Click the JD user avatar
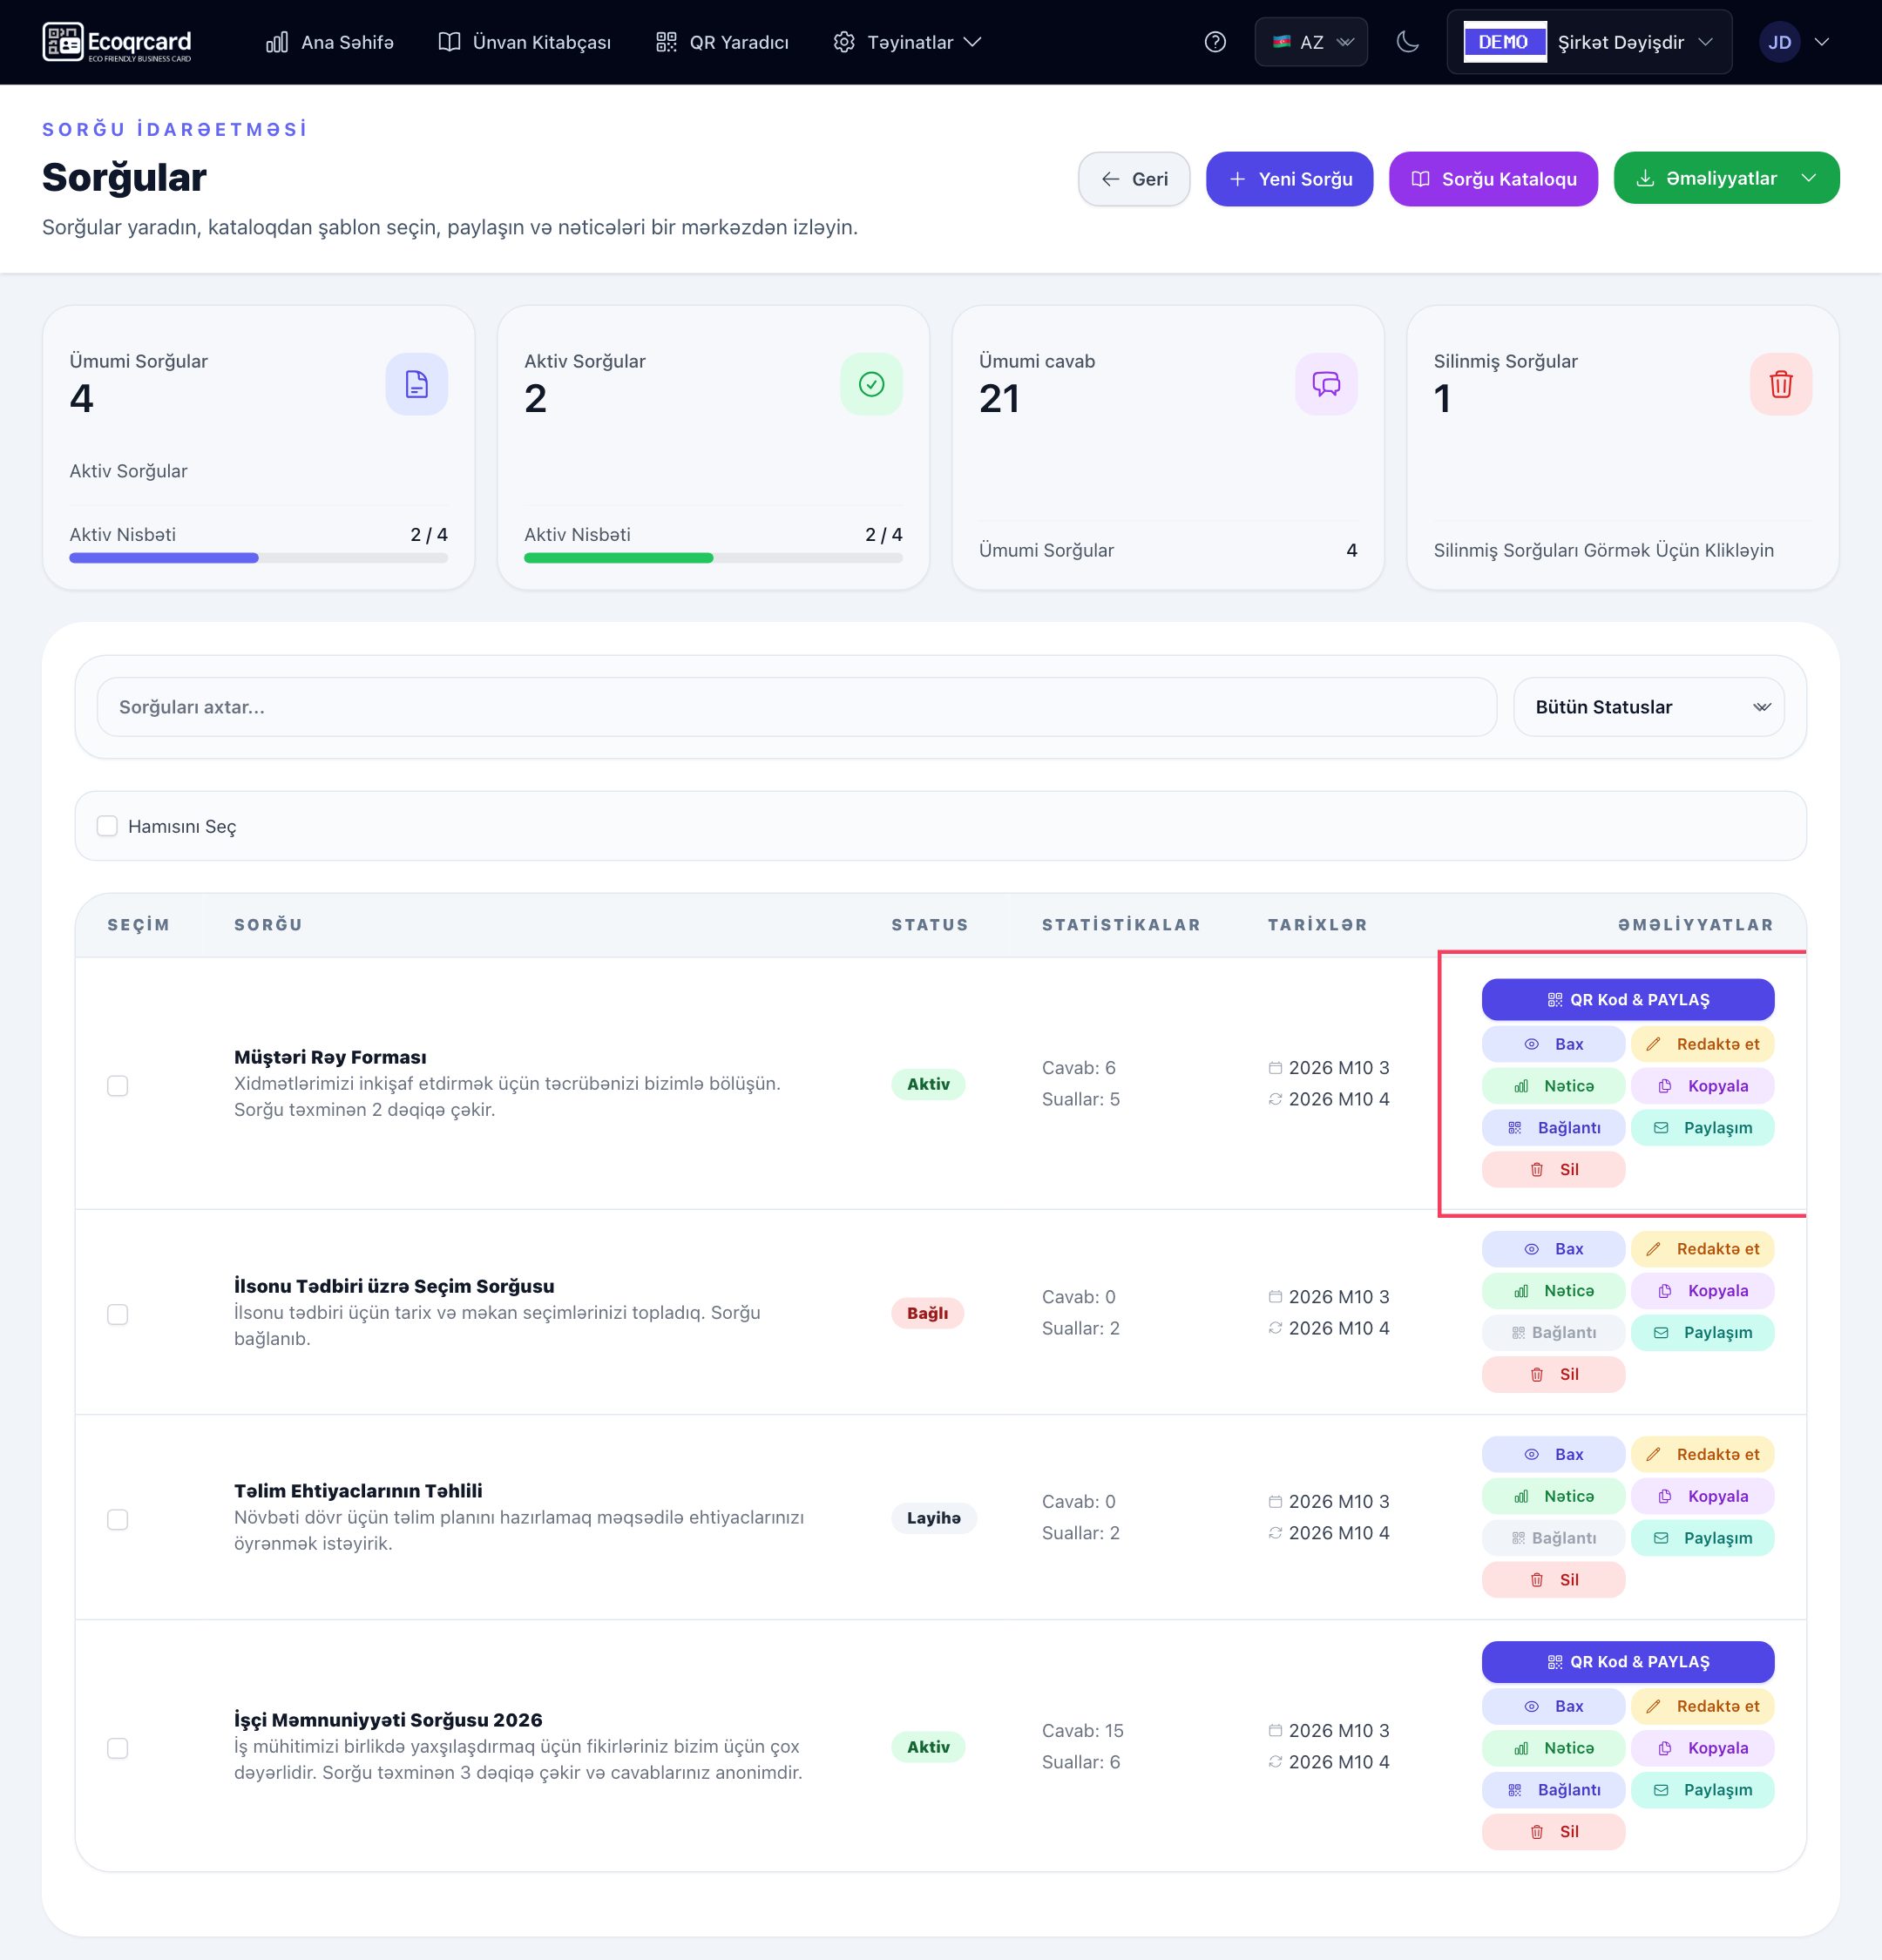1882x1960 pixels. 1779,42
